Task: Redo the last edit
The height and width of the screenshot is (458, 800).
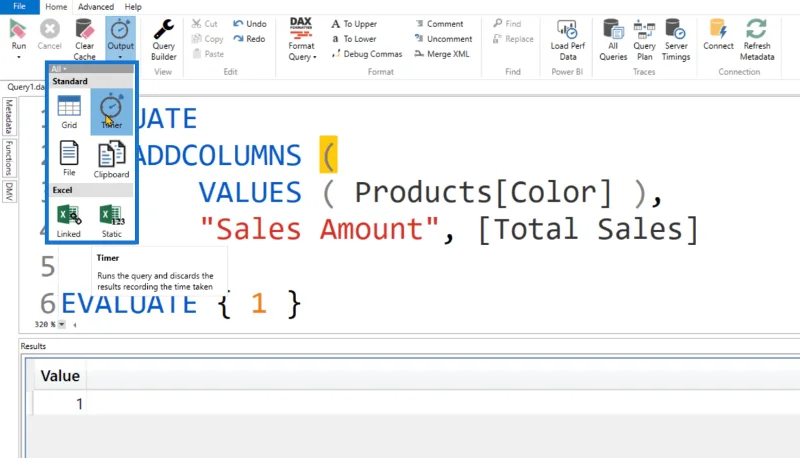Action: [249, 39]
